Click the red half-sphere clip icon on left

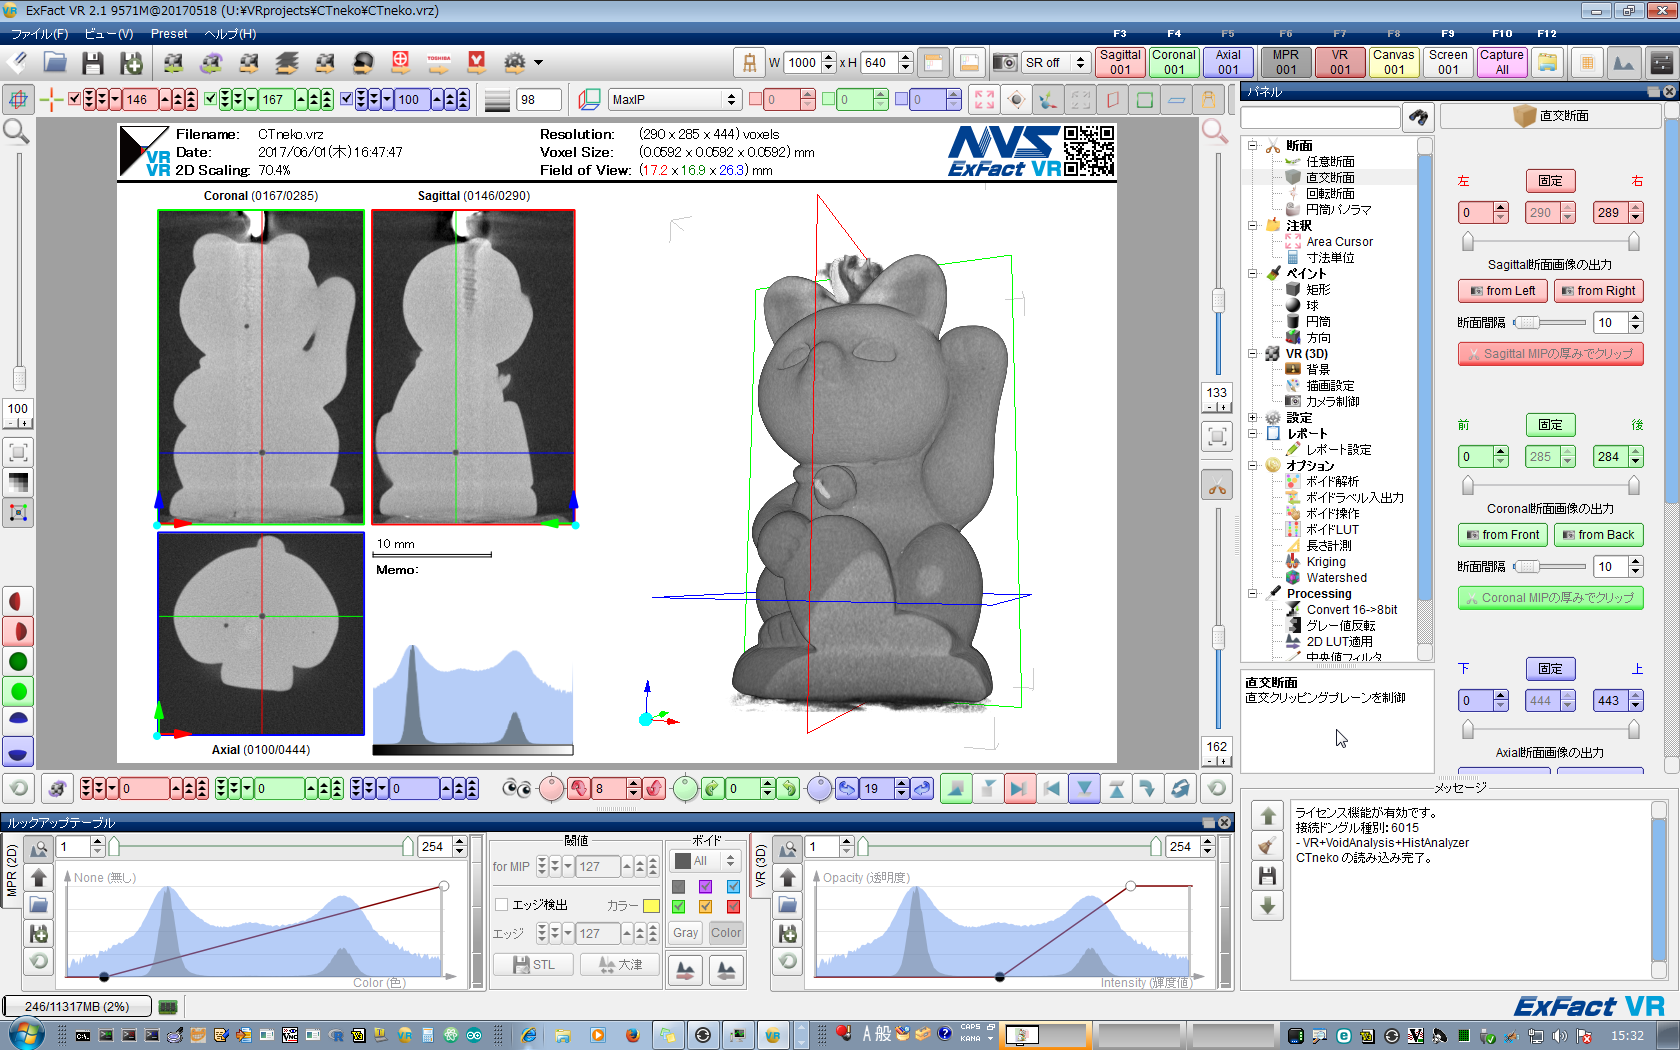tap(18, 601)
